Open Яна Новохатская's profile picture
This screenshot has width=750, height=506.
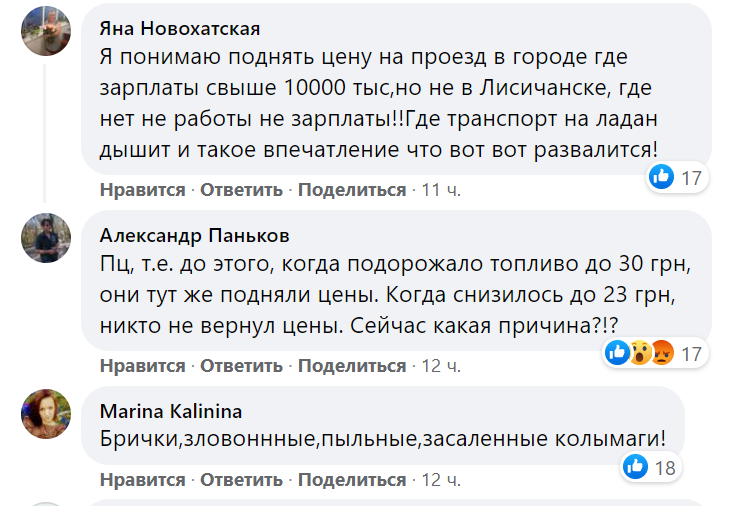pos(46,31)
